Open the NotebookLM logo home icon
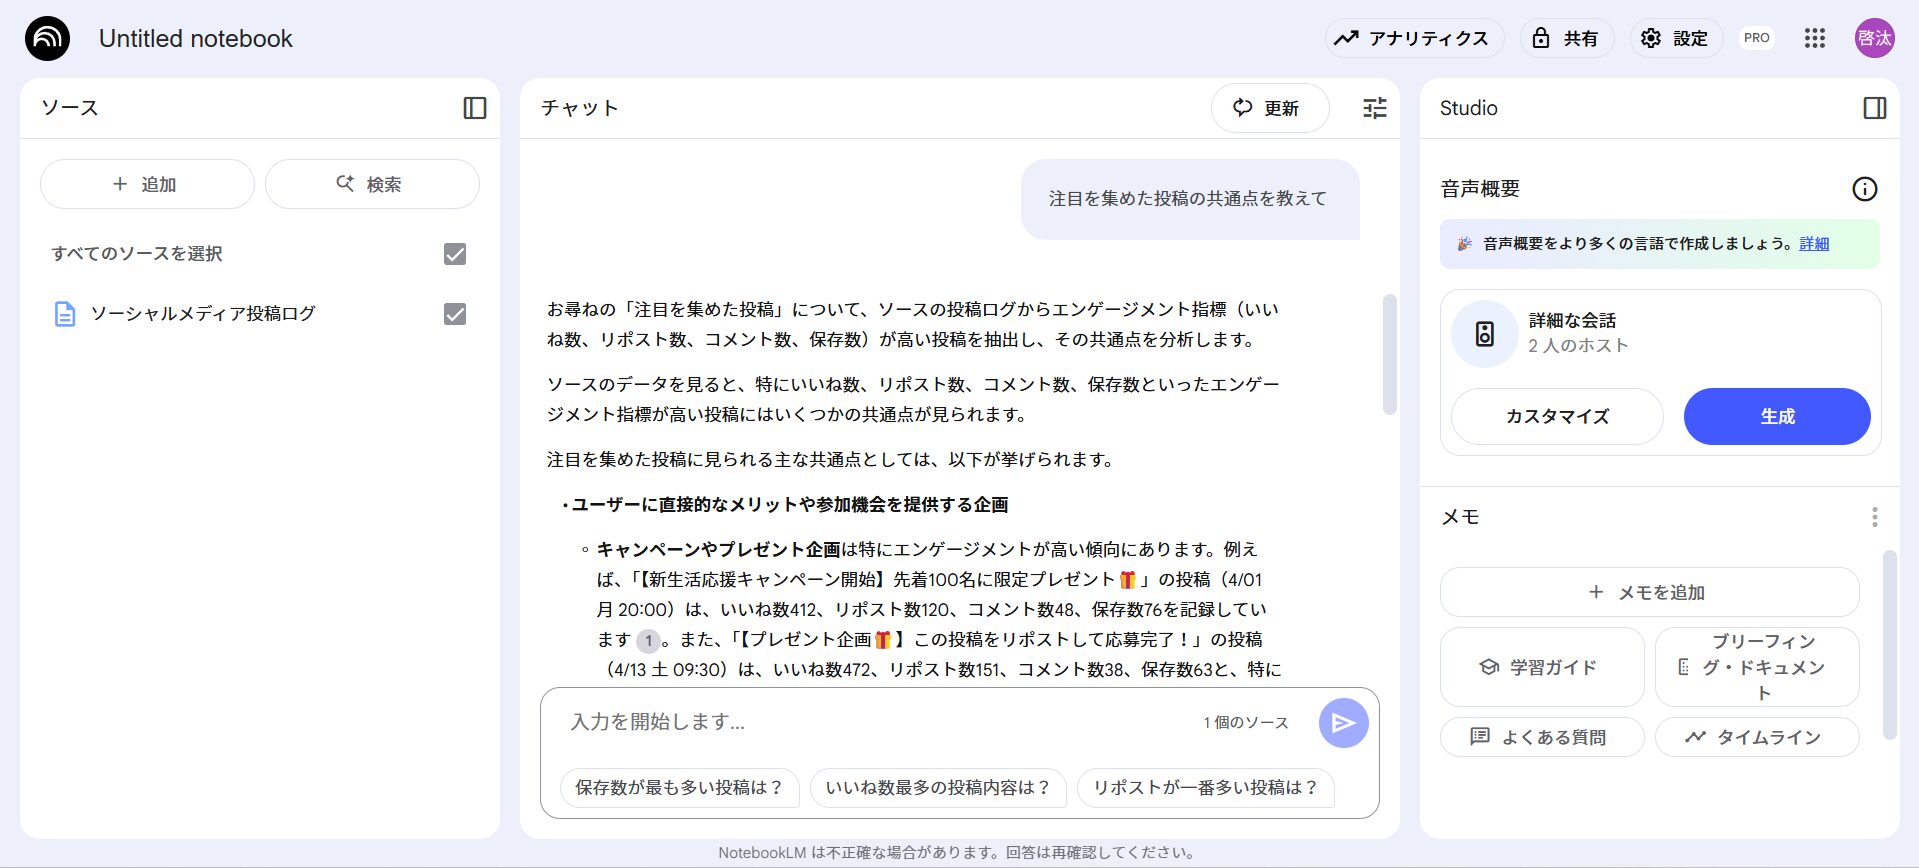Viewport: 1919px width, 868px height. tap(47, 39)
